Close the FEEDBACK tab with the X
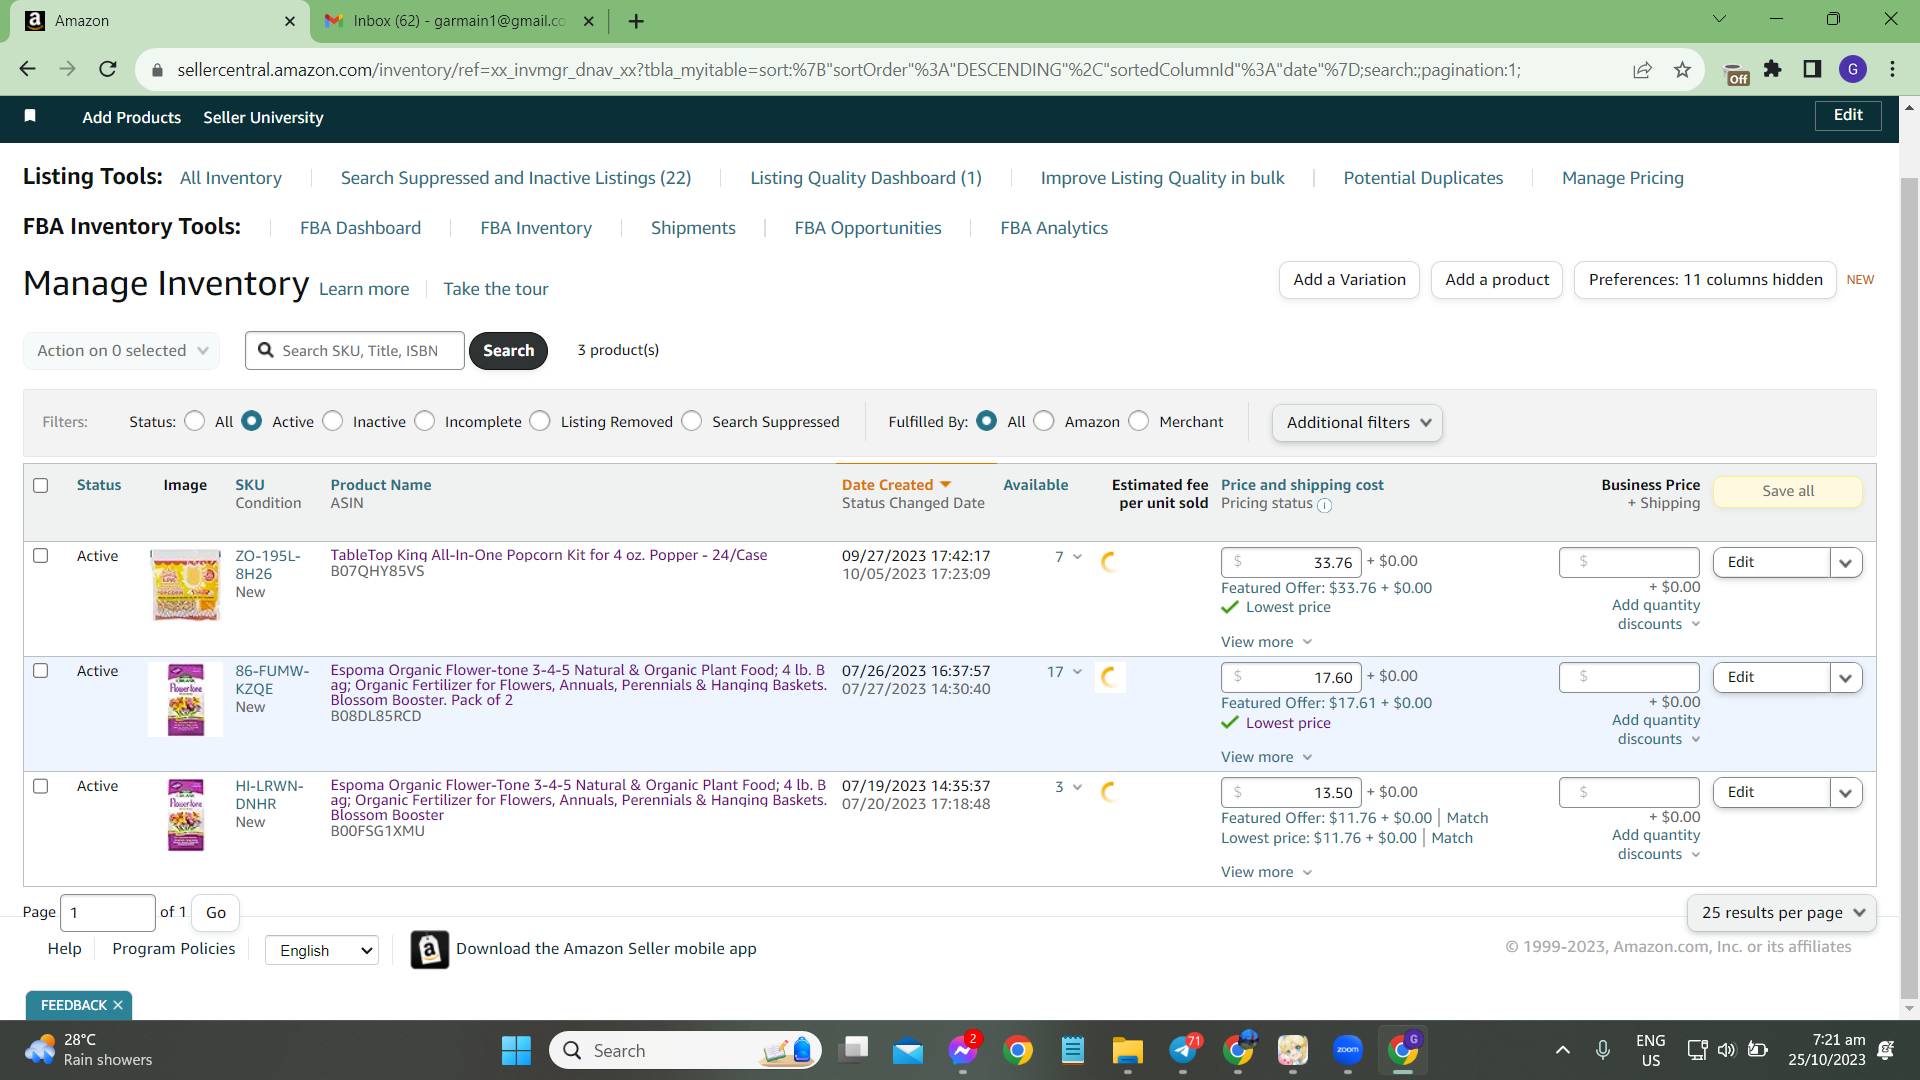The height and width of the screenshot is (1080, 1920). pyautogui.click(x=118, y=1005)
